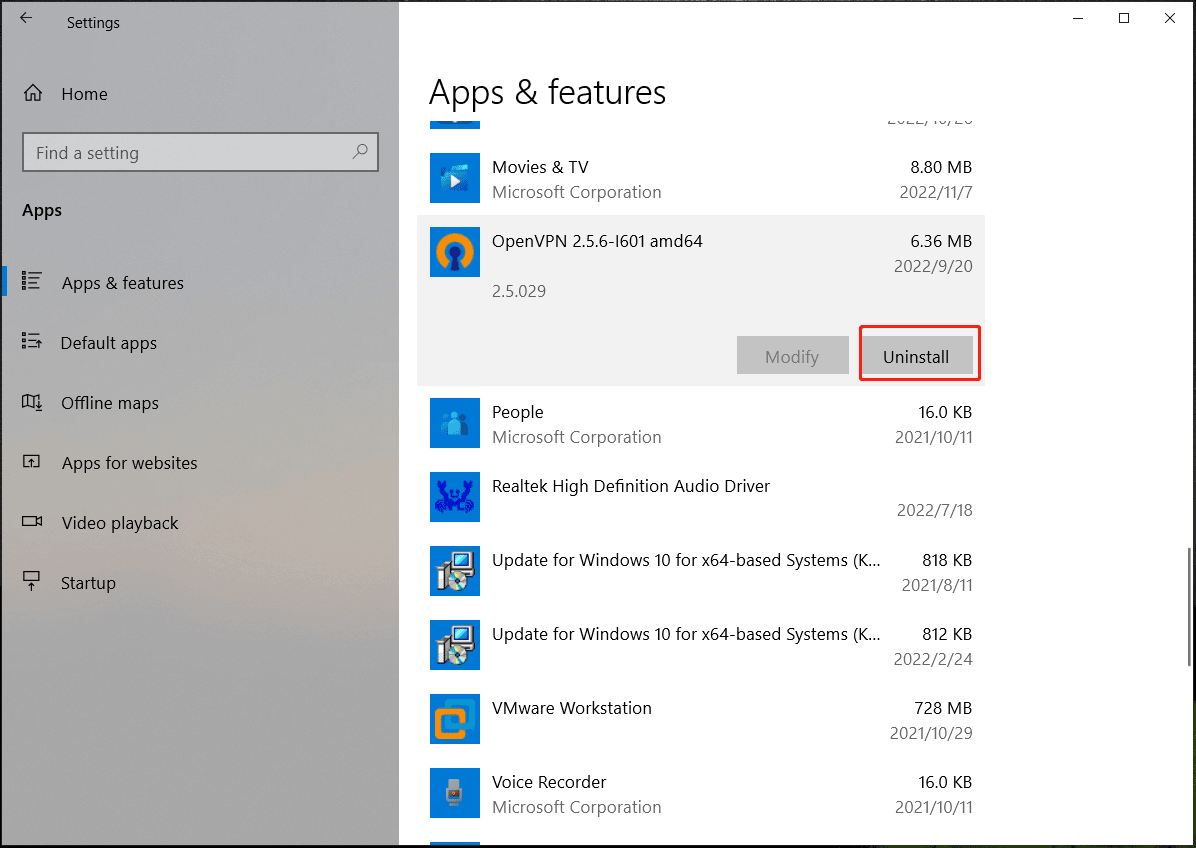1196x848 pixels.
Task: Go to Default apps settings
Action: 108,343
